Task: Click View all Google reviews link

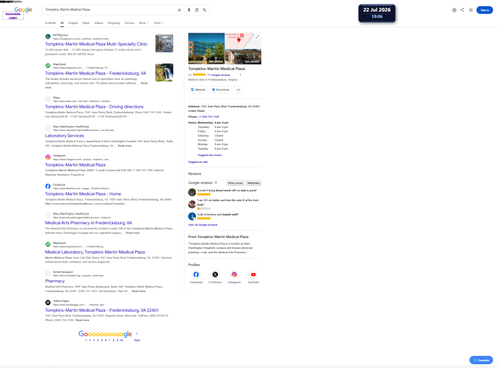Action: [203, 225]
